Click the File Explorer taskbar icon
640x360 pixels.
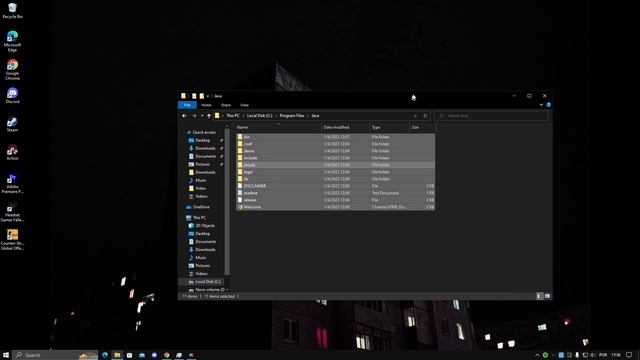tap(117, 355)
